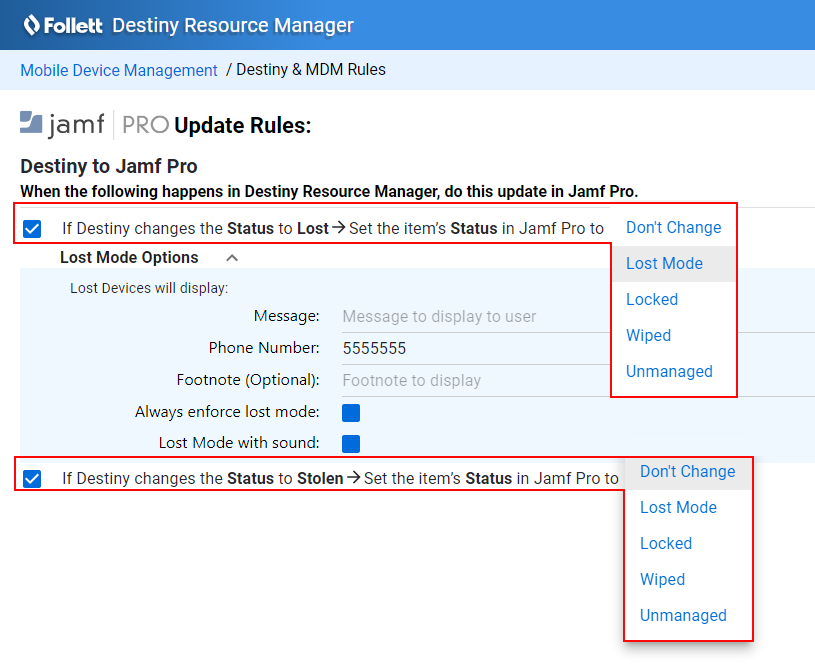Click the Message input field
The width and height of the screenshot is (815, 670).
(x=476, y=317)
